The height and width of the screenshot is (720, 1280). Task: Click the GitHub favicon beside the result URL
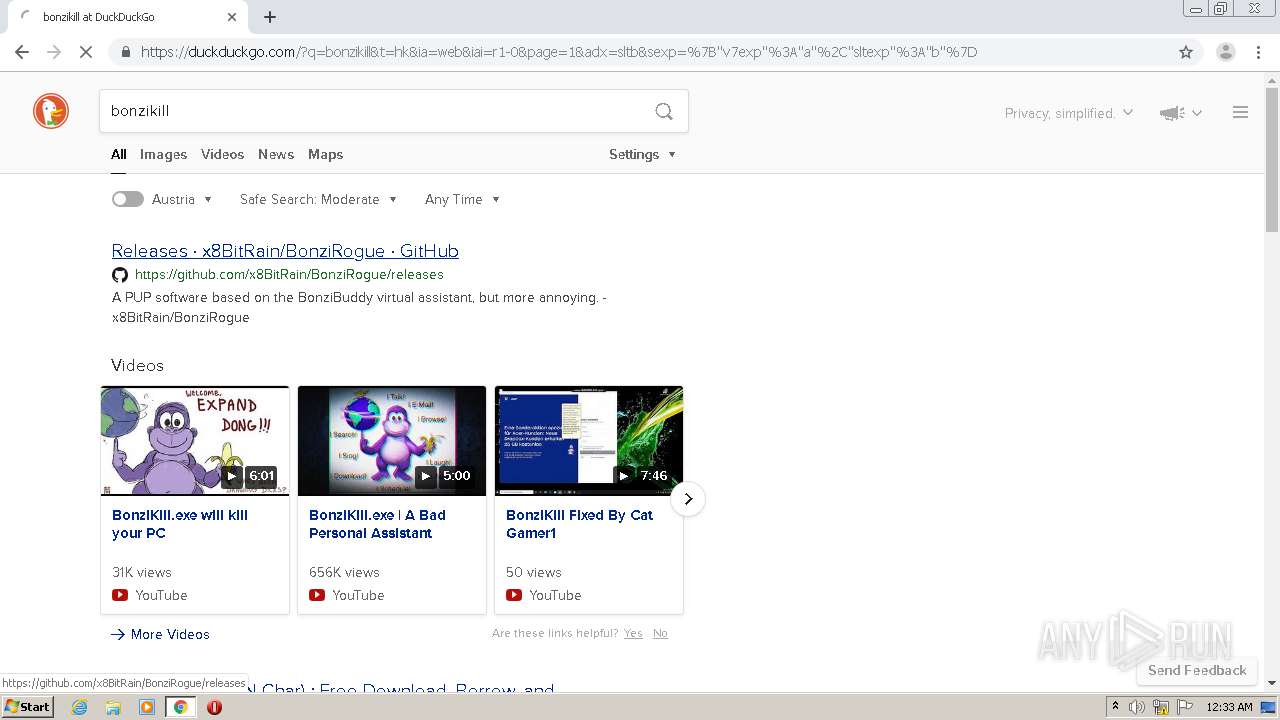(120, 275)
